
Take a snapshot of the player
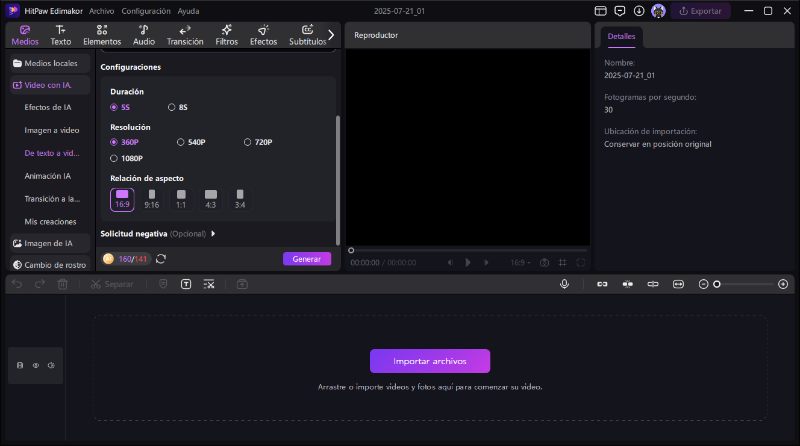tap(544, 262)
